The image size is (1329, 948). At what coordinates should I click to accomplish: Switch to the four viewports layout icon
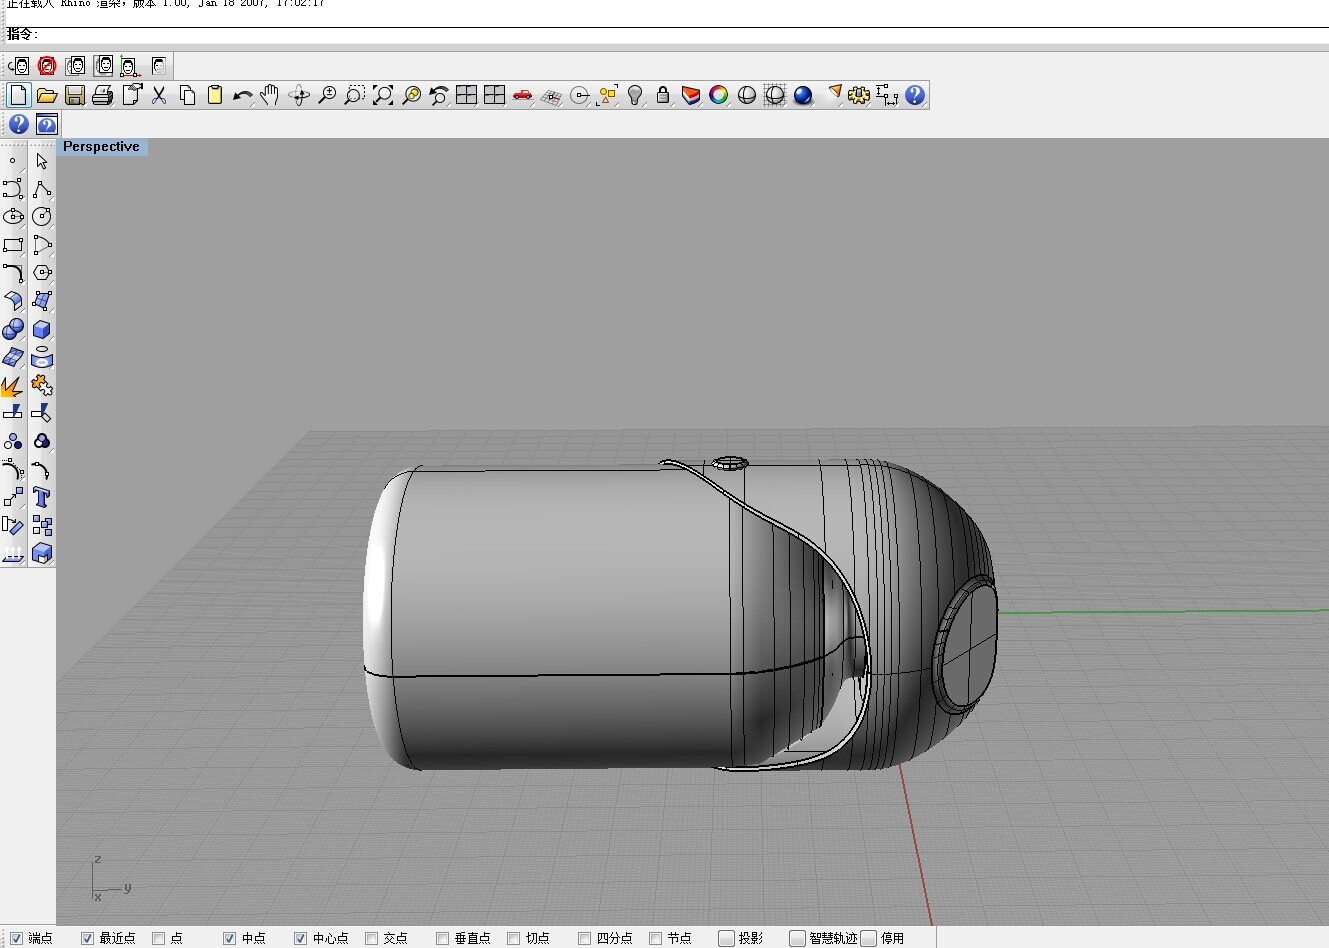click(x=466, y=95)
